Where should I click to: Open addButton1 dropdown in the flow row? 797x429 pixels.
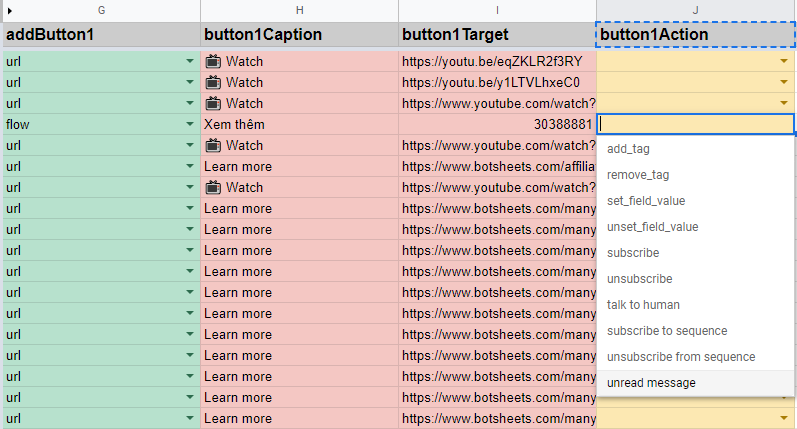click(190, 124)
